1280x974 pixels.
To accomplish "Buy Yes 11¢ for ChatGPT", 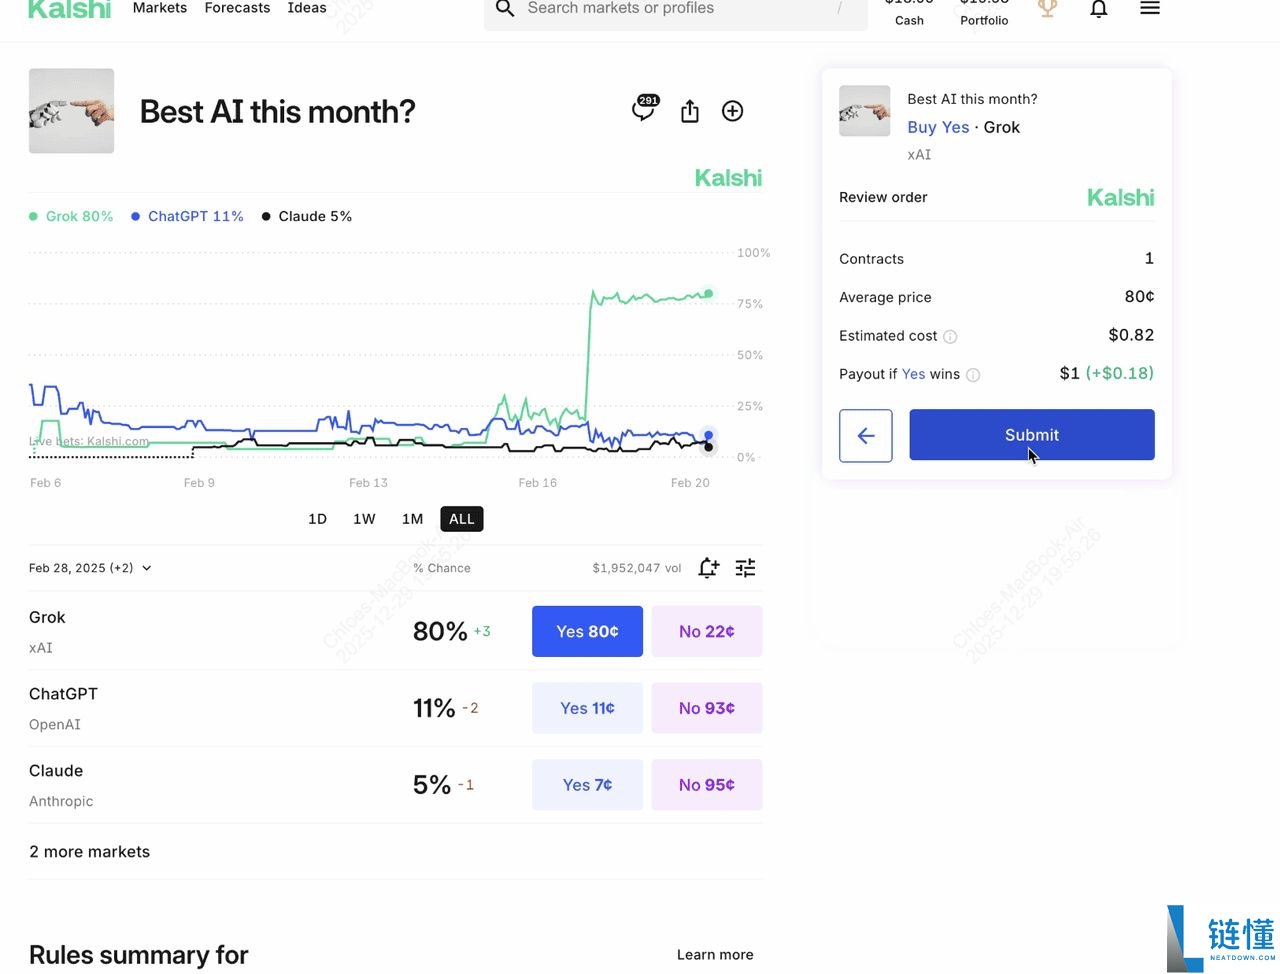I will point(587,708).
